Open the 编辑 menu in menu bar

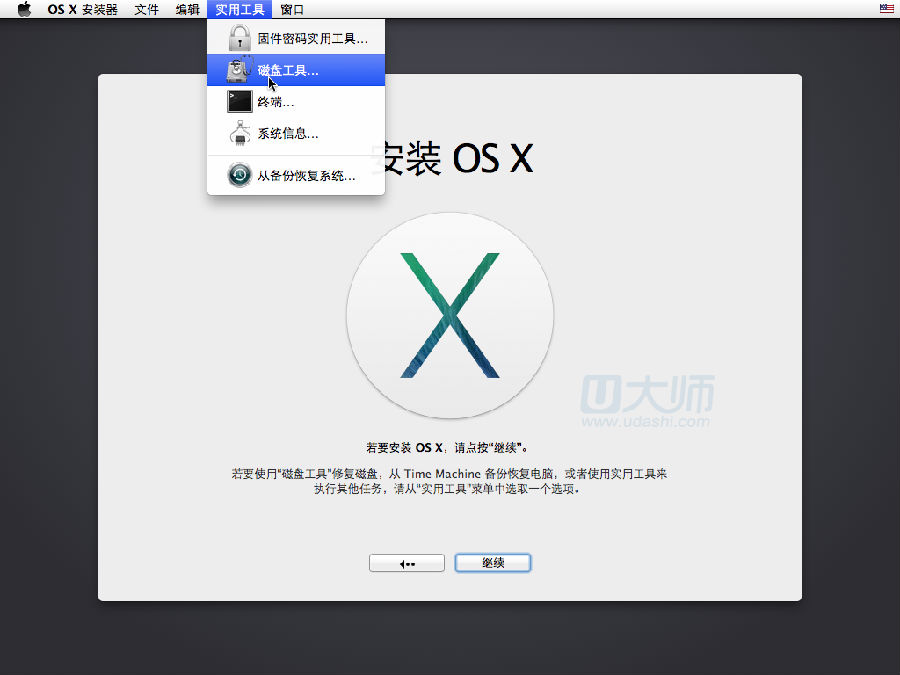point(187,9)
